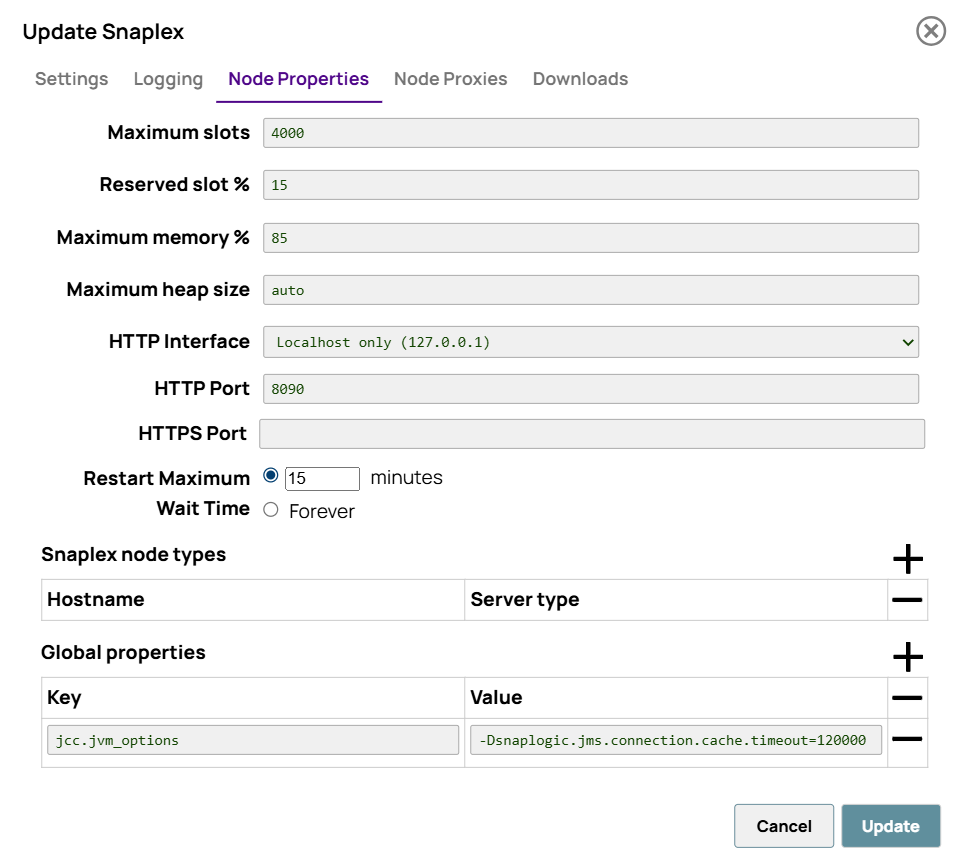The width and height of the screenshot is (968, 866).
Task: Click the Maximum heap size field
Action: pos(590,290)
